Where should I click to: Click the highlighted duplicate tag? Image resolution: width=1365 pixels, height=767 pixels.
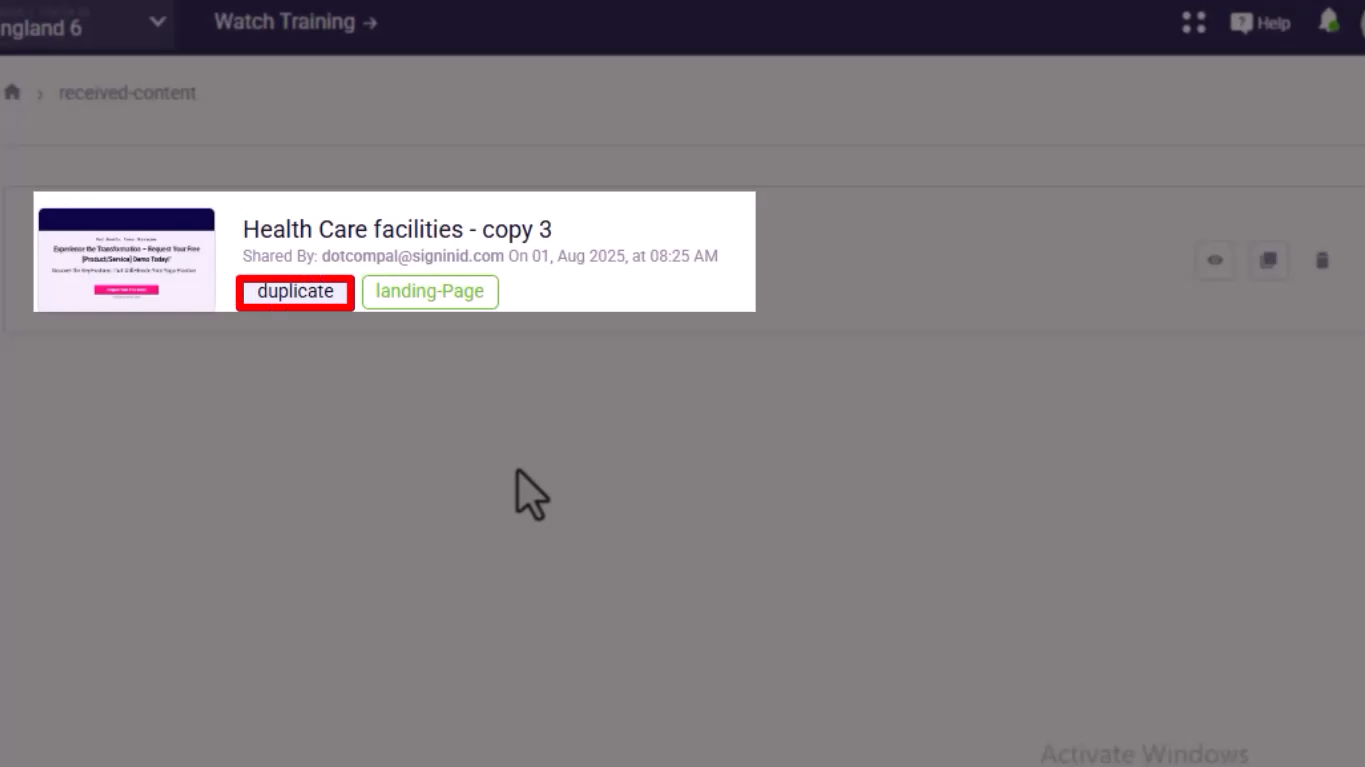pos(295,292)
